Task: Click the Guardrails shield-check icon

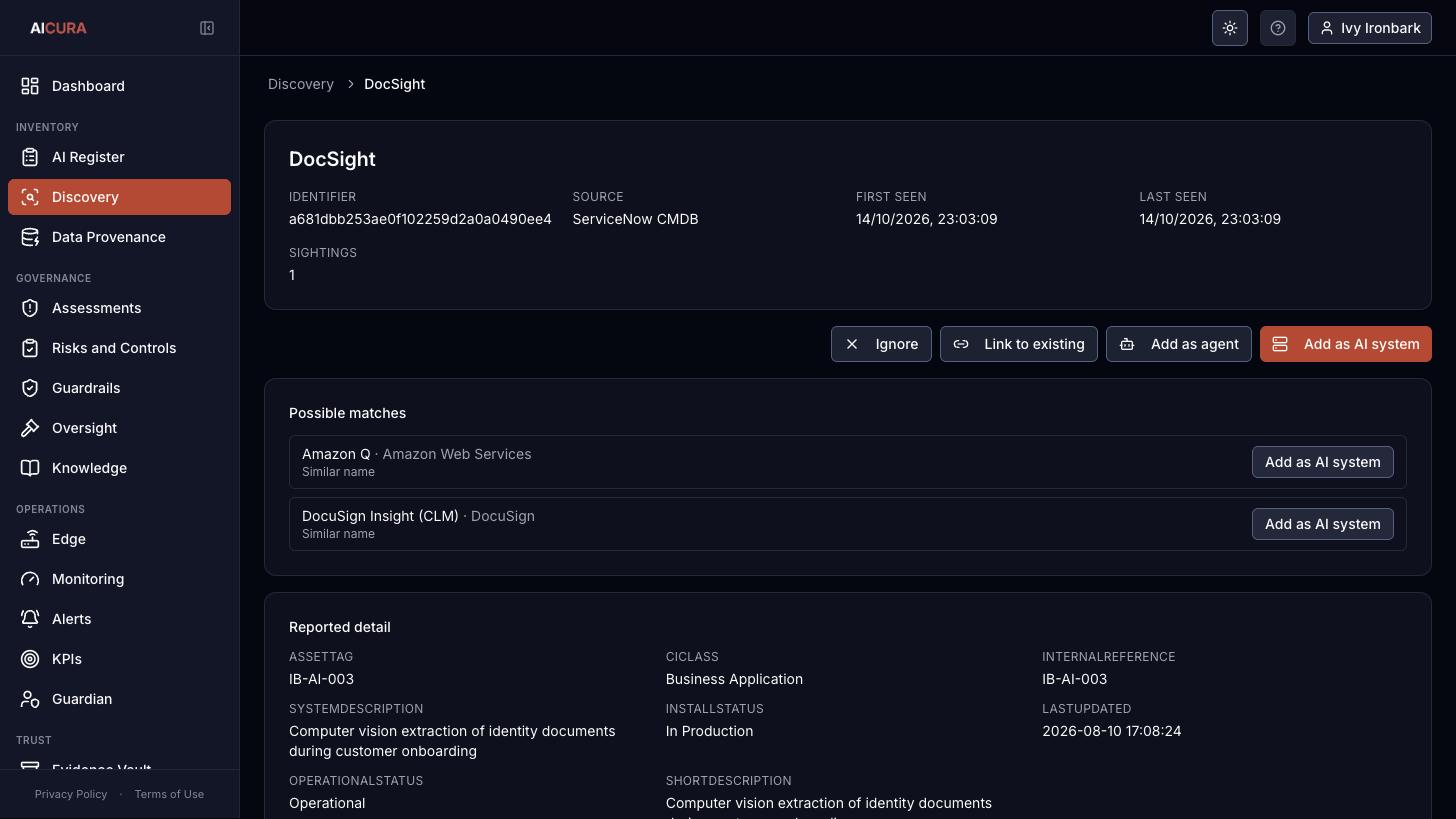Action: click(x=30, y=388)
